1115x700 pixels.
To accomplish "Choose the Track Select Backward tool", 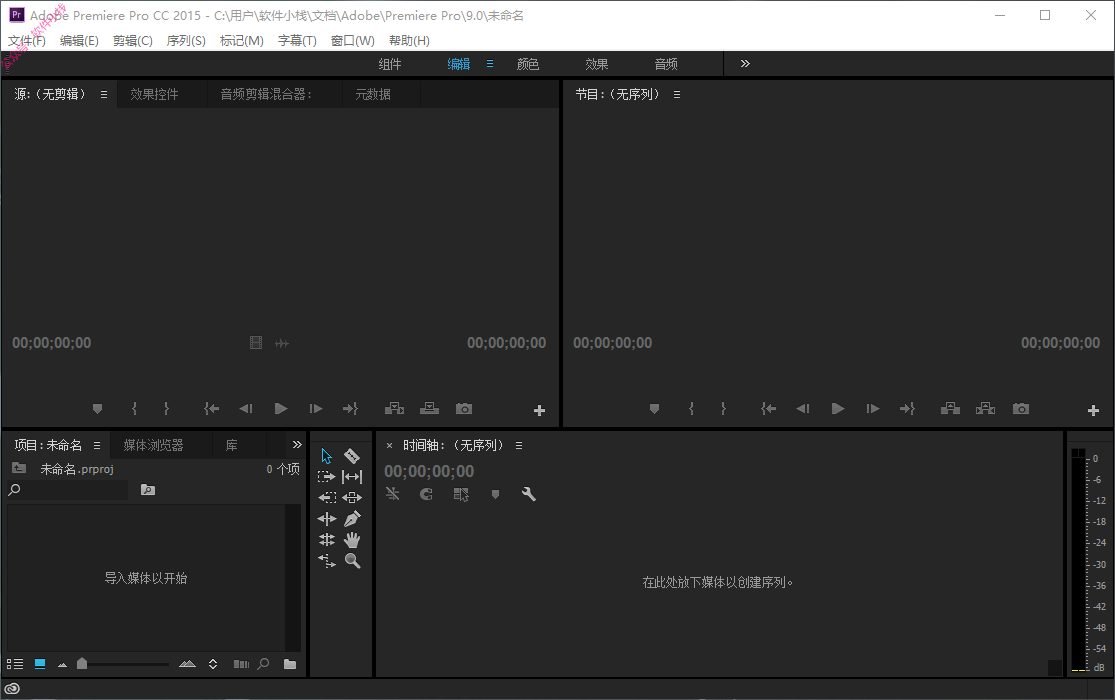I will (326, 497).
